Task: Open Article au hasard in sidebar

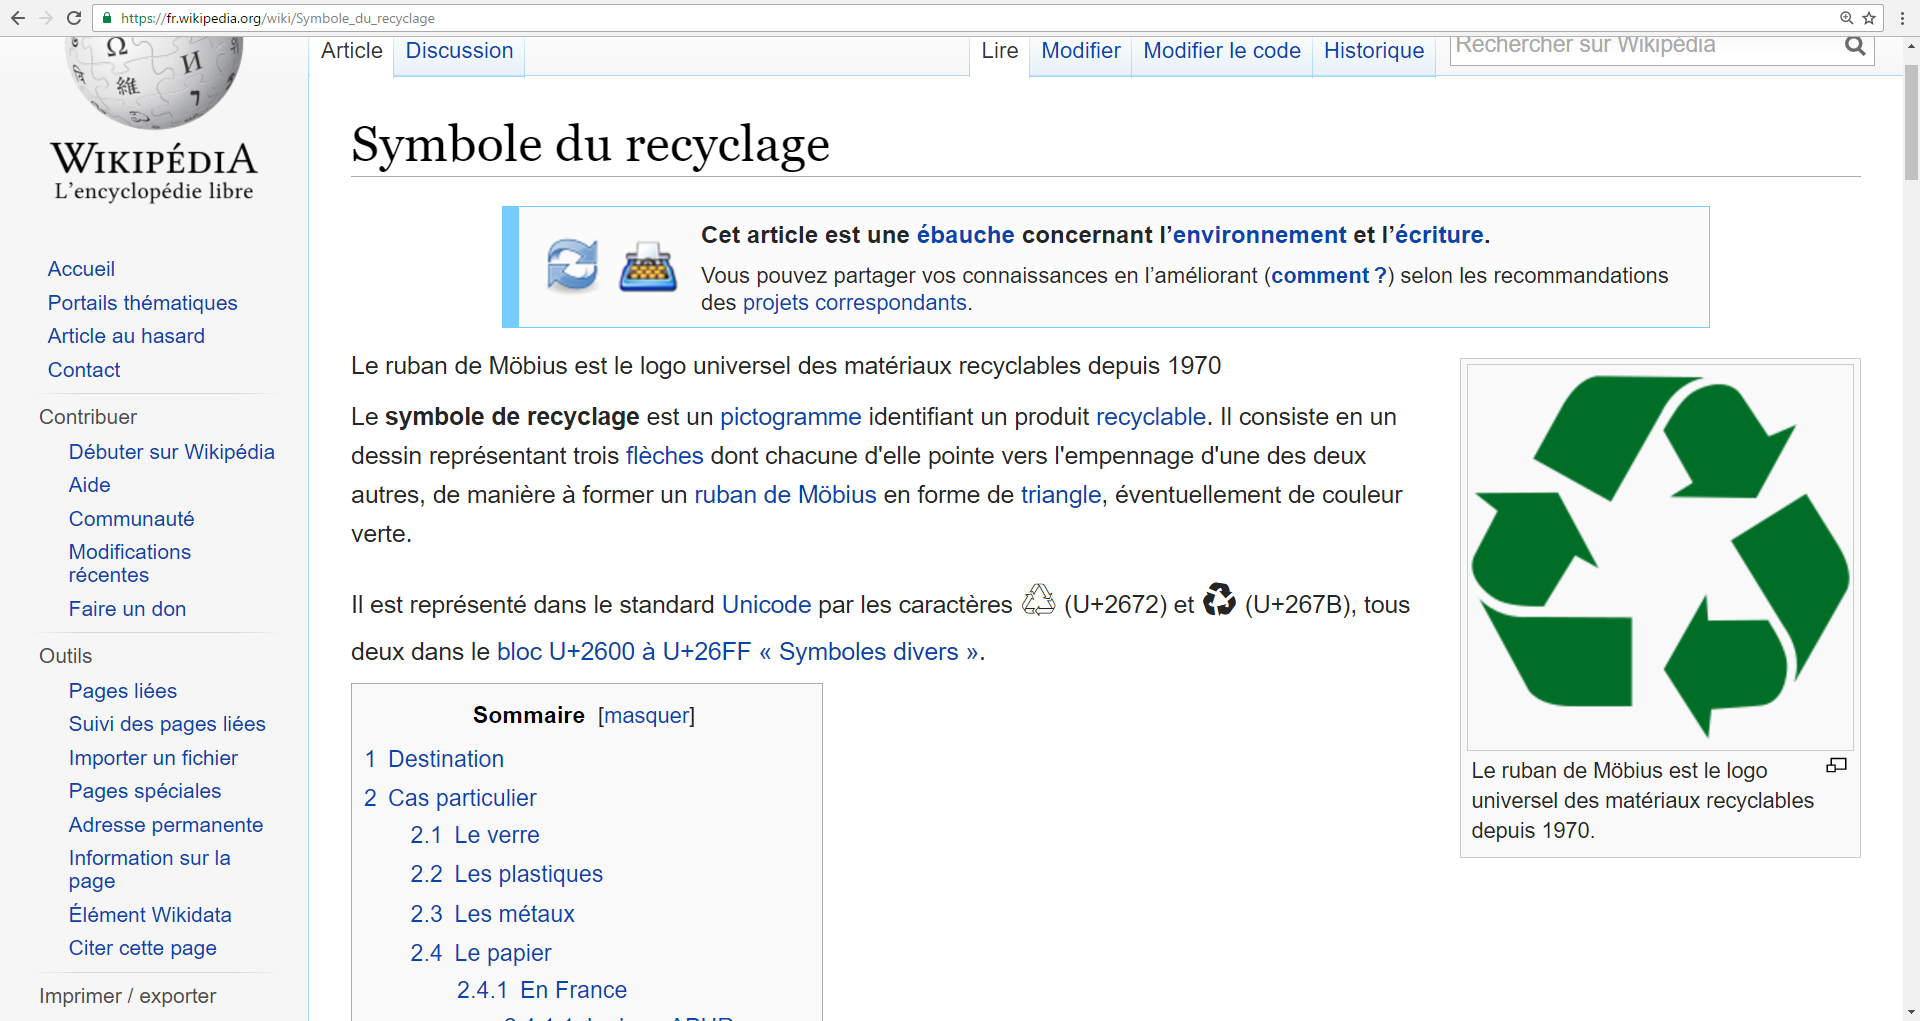Action: [126, 336]
